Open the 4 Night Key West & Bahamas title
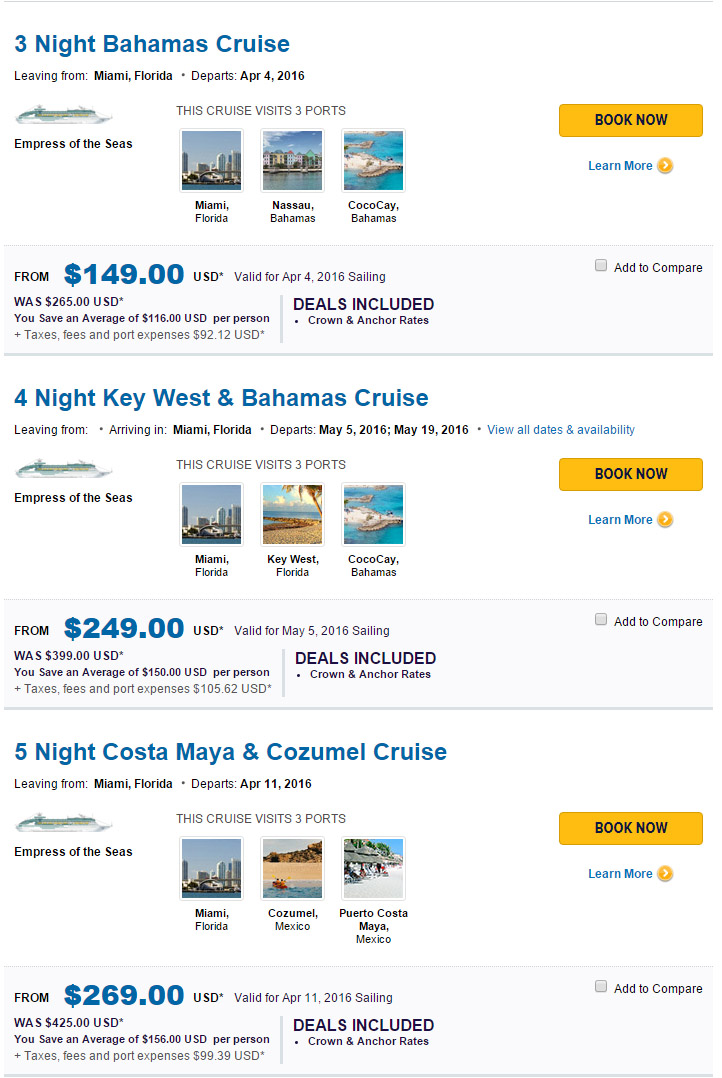722x1078 pixels. (x=221, y=398)
